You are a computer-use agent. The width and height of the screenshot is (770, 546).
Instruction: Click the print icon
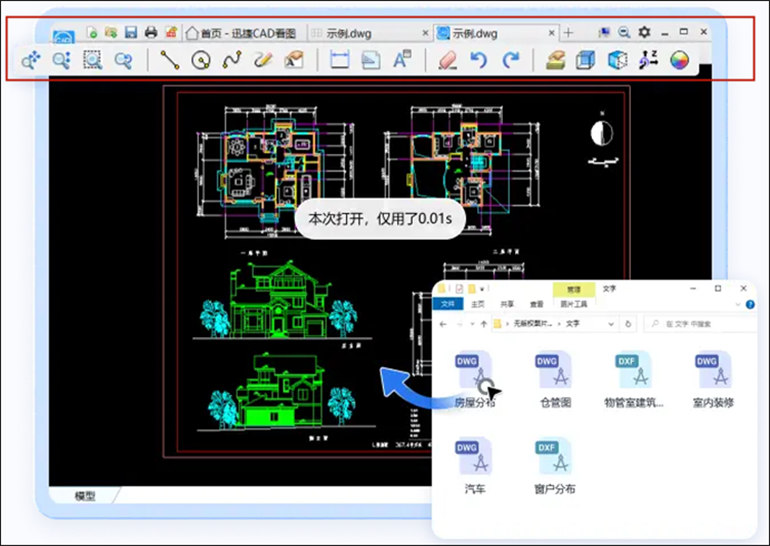click(151, 32)
